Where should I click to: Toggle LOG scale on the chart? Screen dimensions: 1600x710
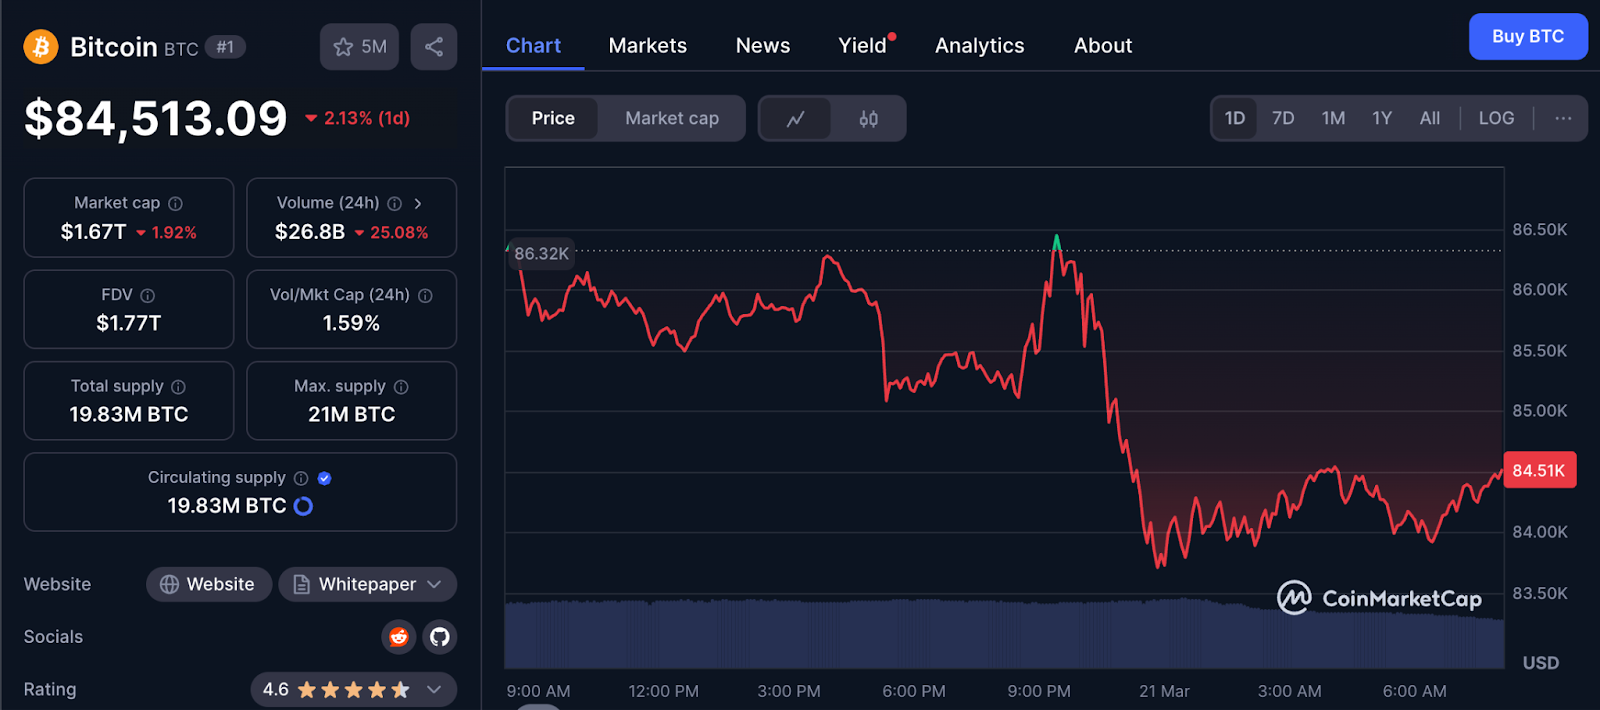click(x=1496, y=118)
